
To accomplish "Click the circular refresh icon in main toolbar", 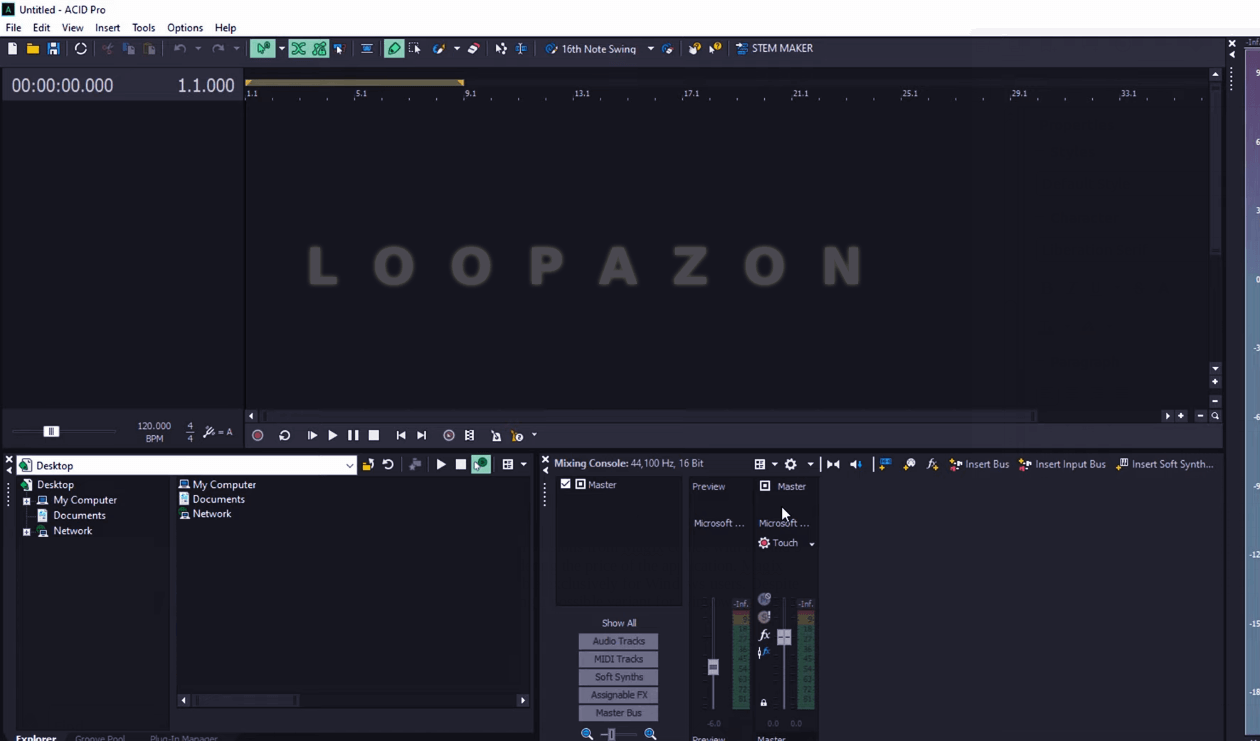I will 81,48.
